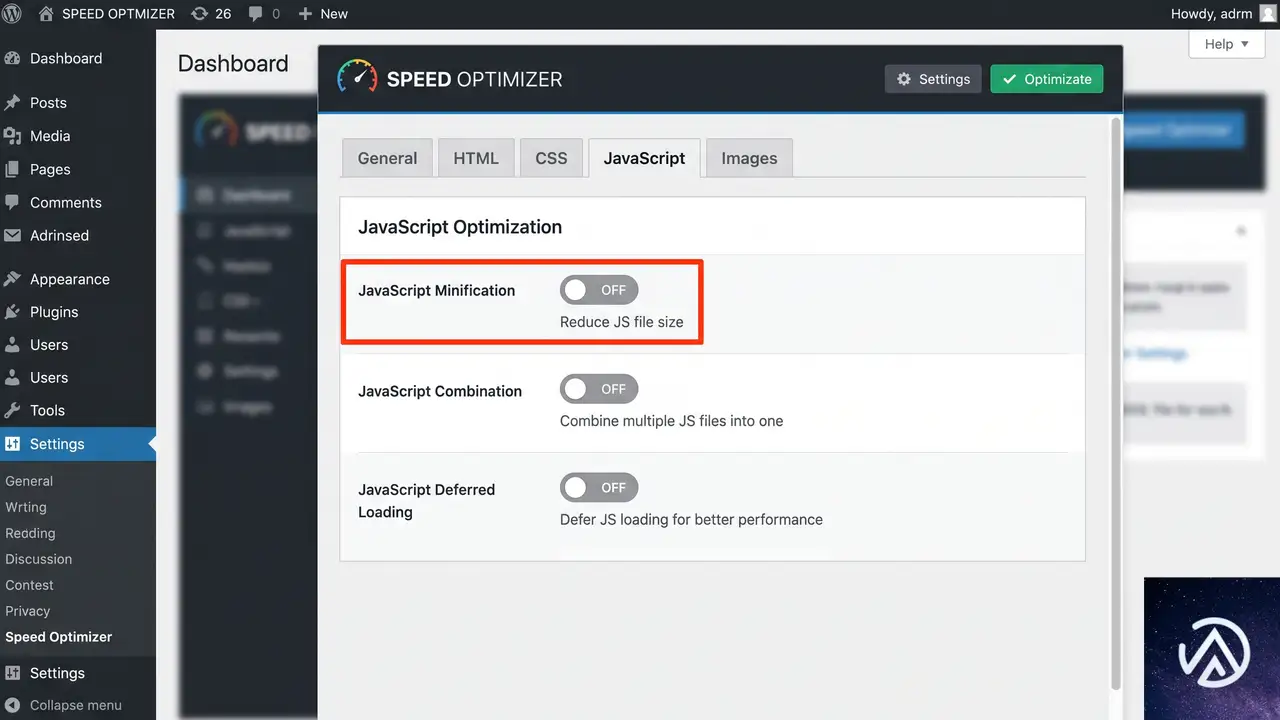Viewport: 1280px width, 720px height.
Task: Open the Wrting settings submenu link
Action: coord(26,507)
